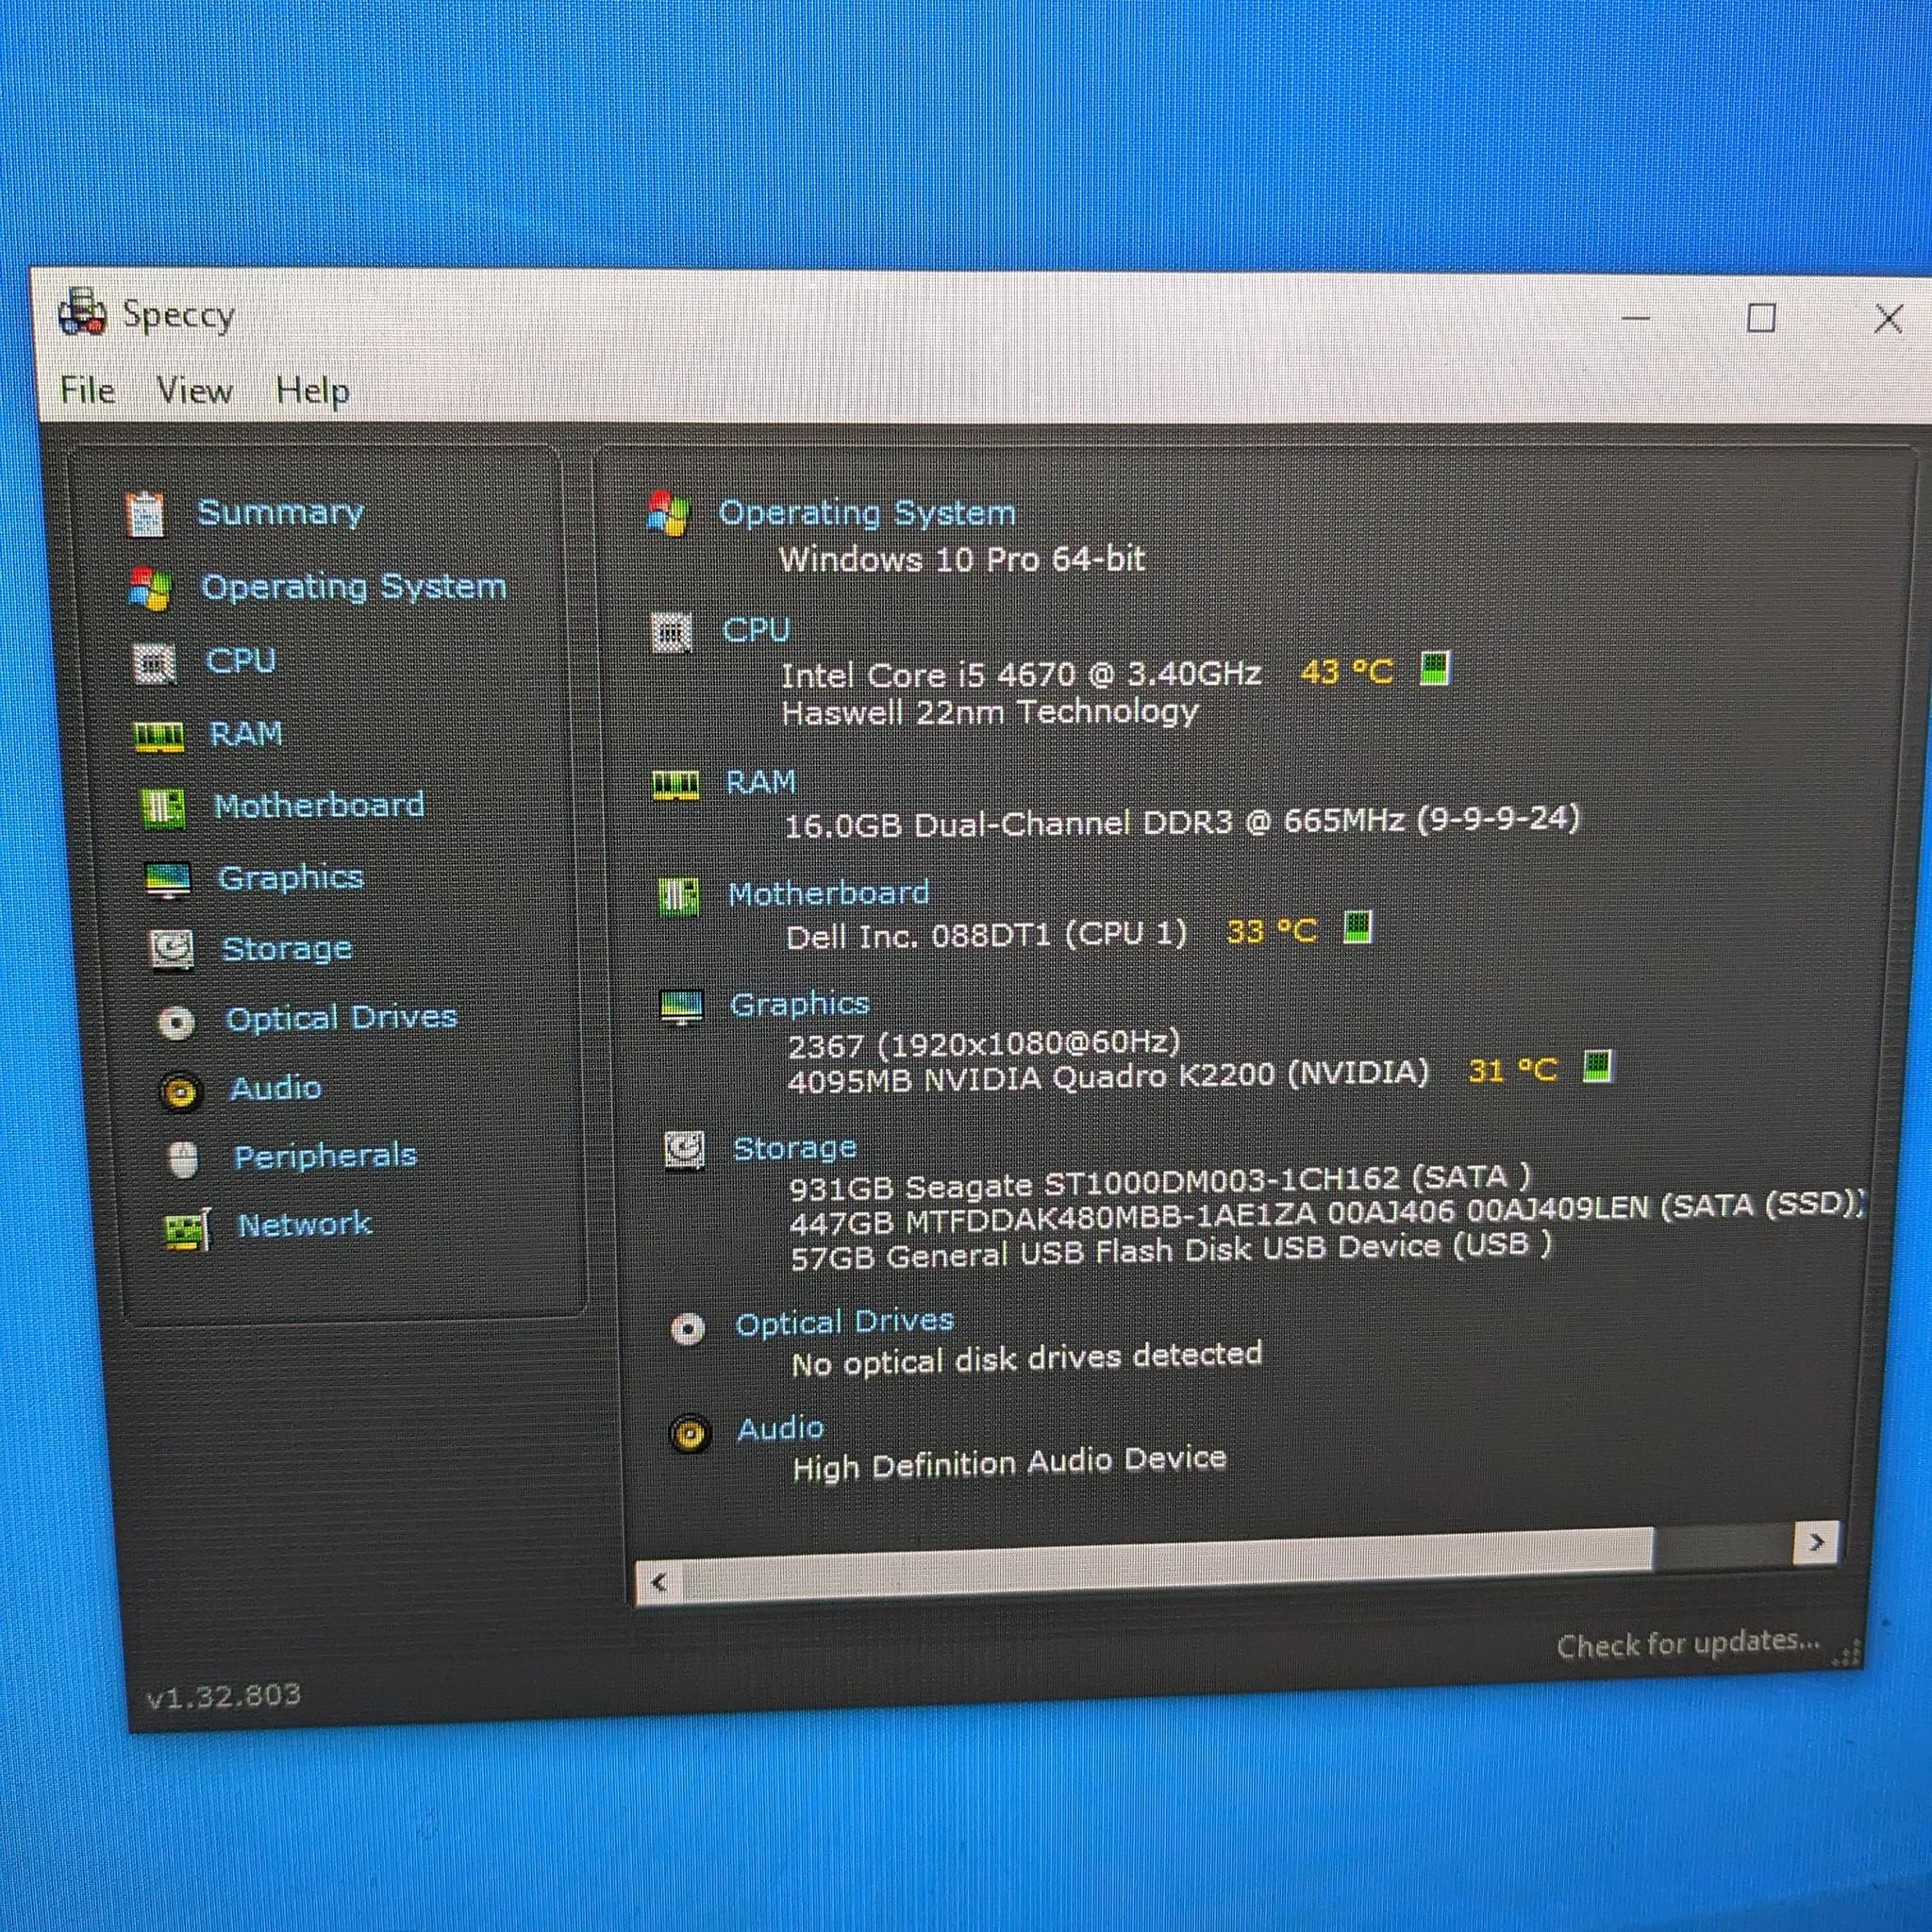The image size is (1932, 1932).
Task: Click the GPU temperature indicator at 31 °C
Action: [1598, 1067]
